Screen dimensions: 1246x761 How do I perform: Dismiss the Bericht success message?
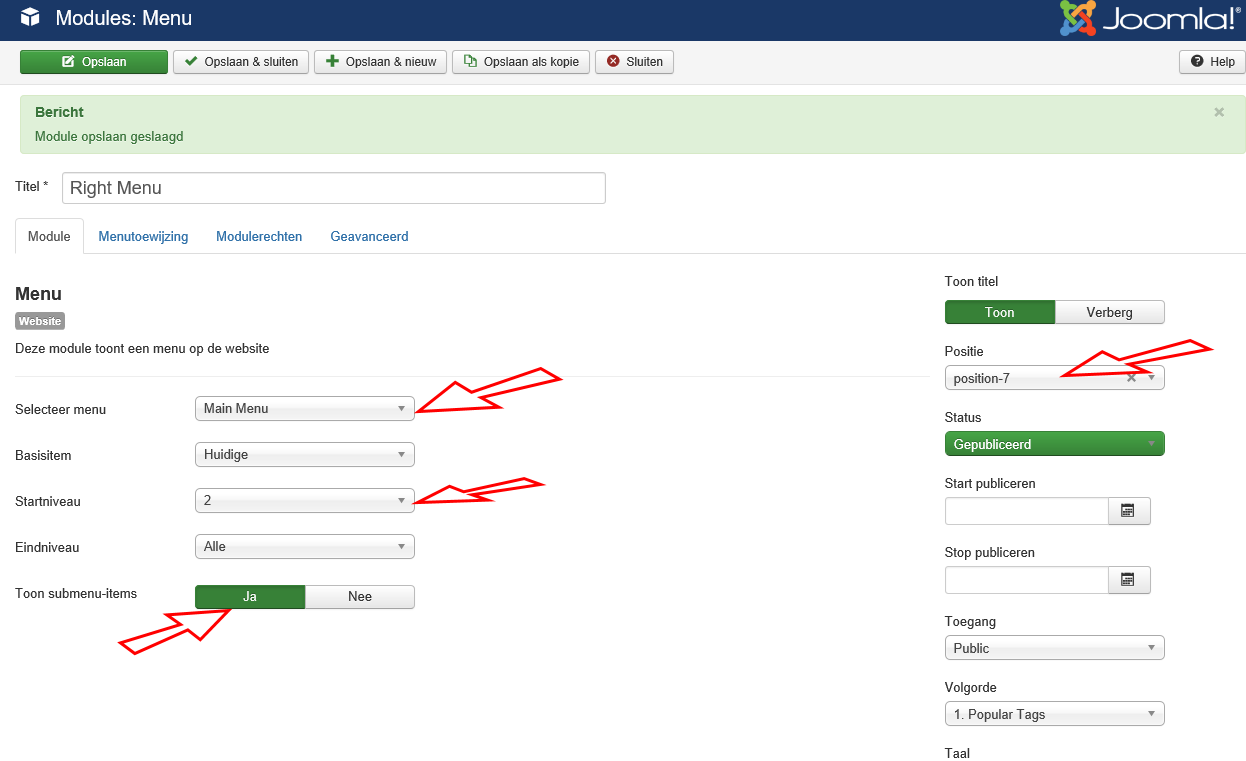coord(1219,112)
